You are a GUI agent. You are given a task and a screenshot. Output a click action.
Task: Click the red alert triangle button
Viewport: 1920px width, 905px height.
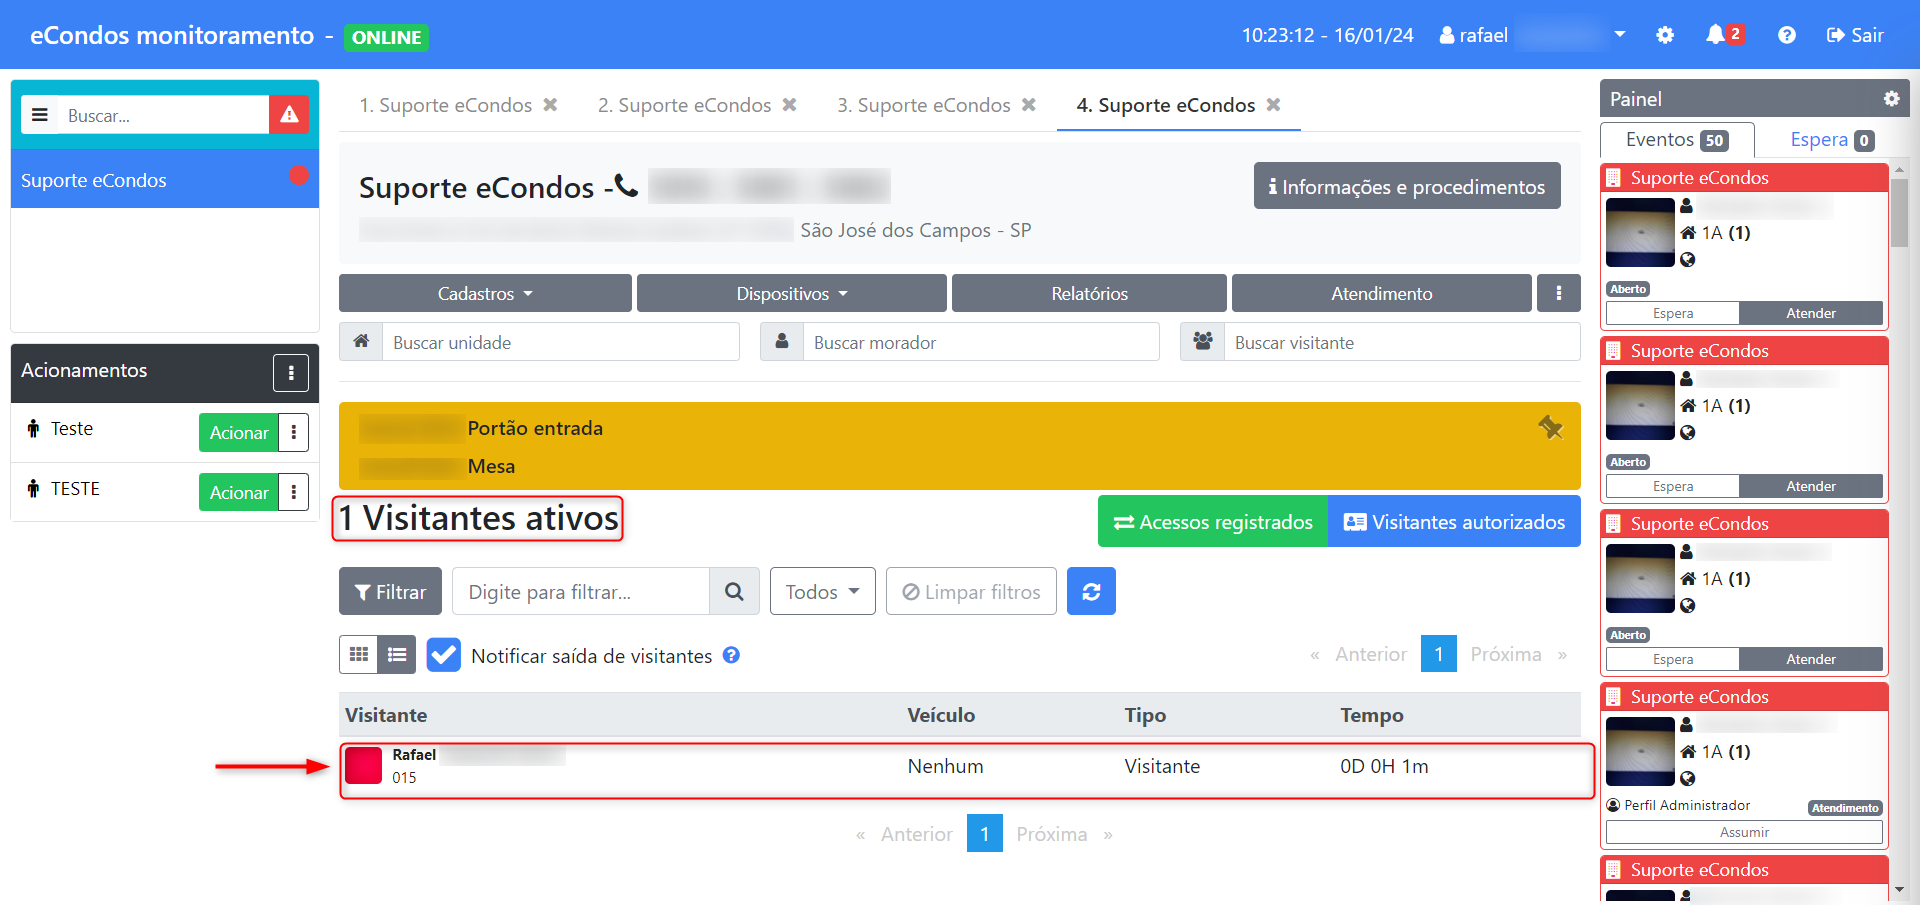tap(289, 115)
